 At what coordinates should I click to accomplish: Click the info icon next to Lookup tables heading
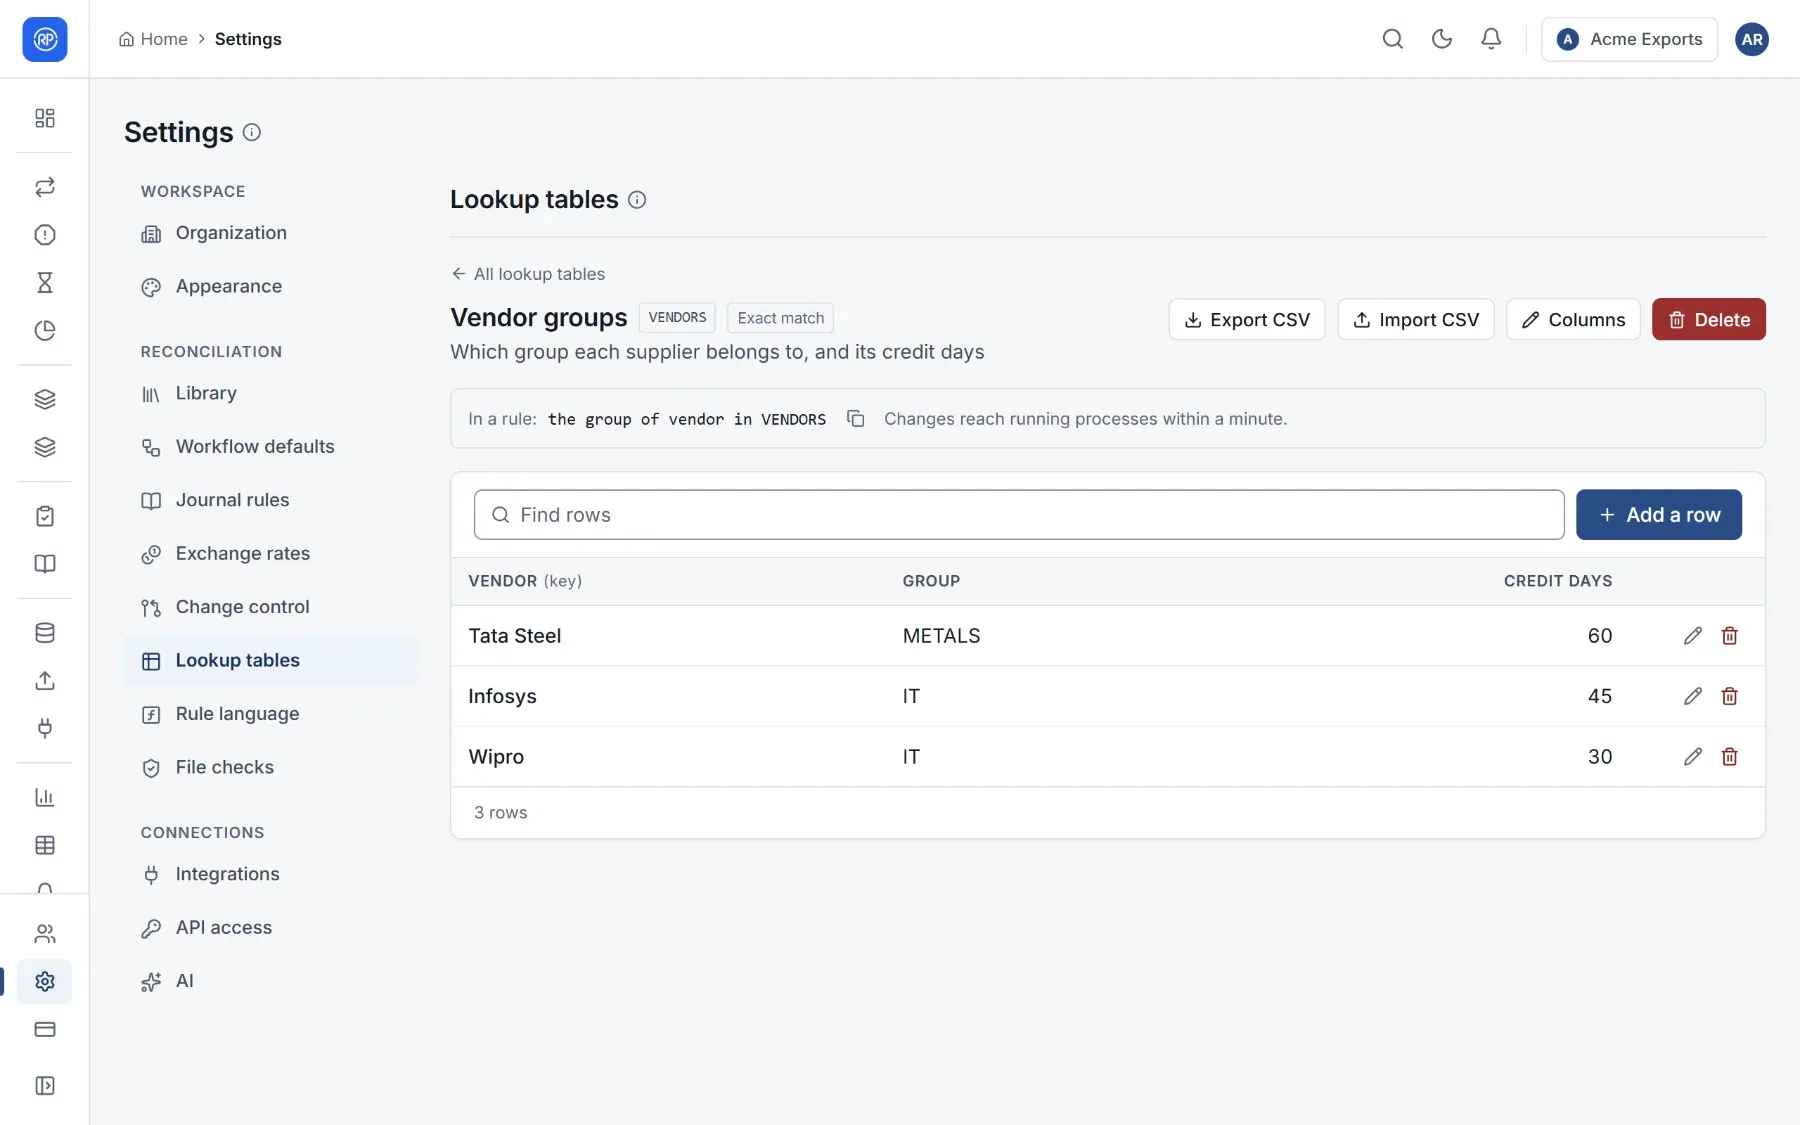coord(637,200)
